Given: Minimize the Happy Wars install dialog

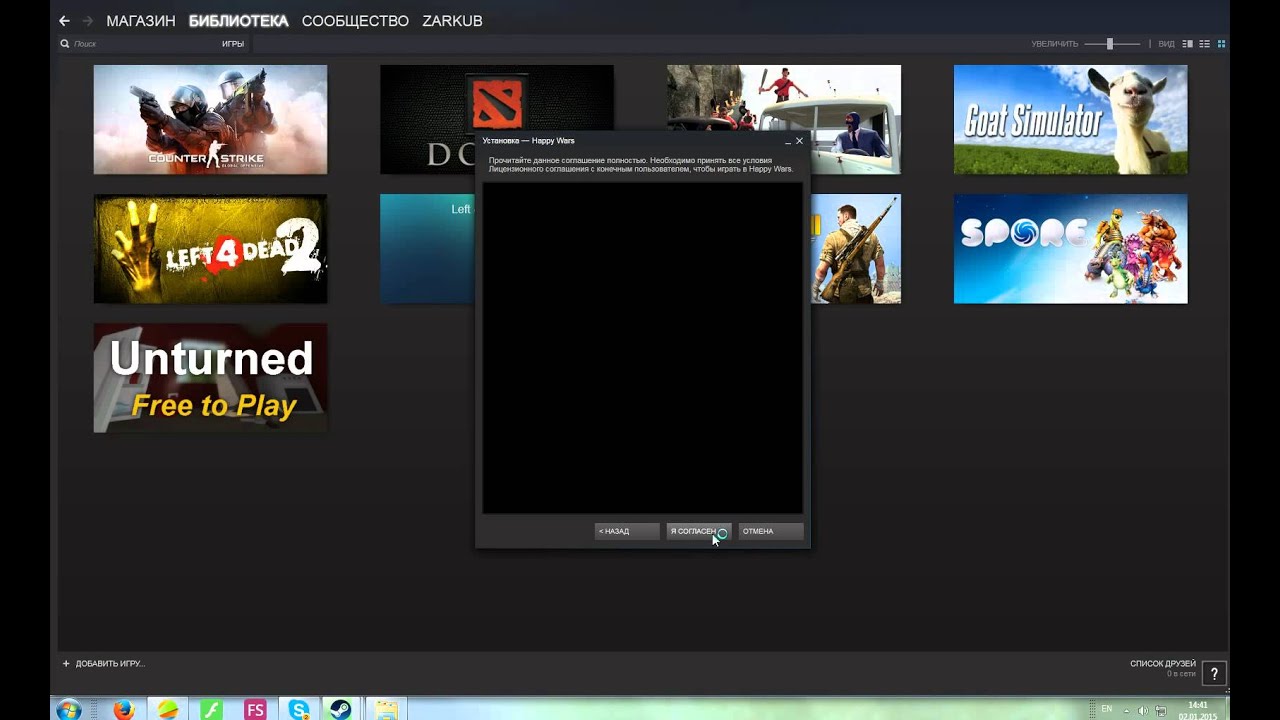Looking at the screenshot, I should (787, 141).
